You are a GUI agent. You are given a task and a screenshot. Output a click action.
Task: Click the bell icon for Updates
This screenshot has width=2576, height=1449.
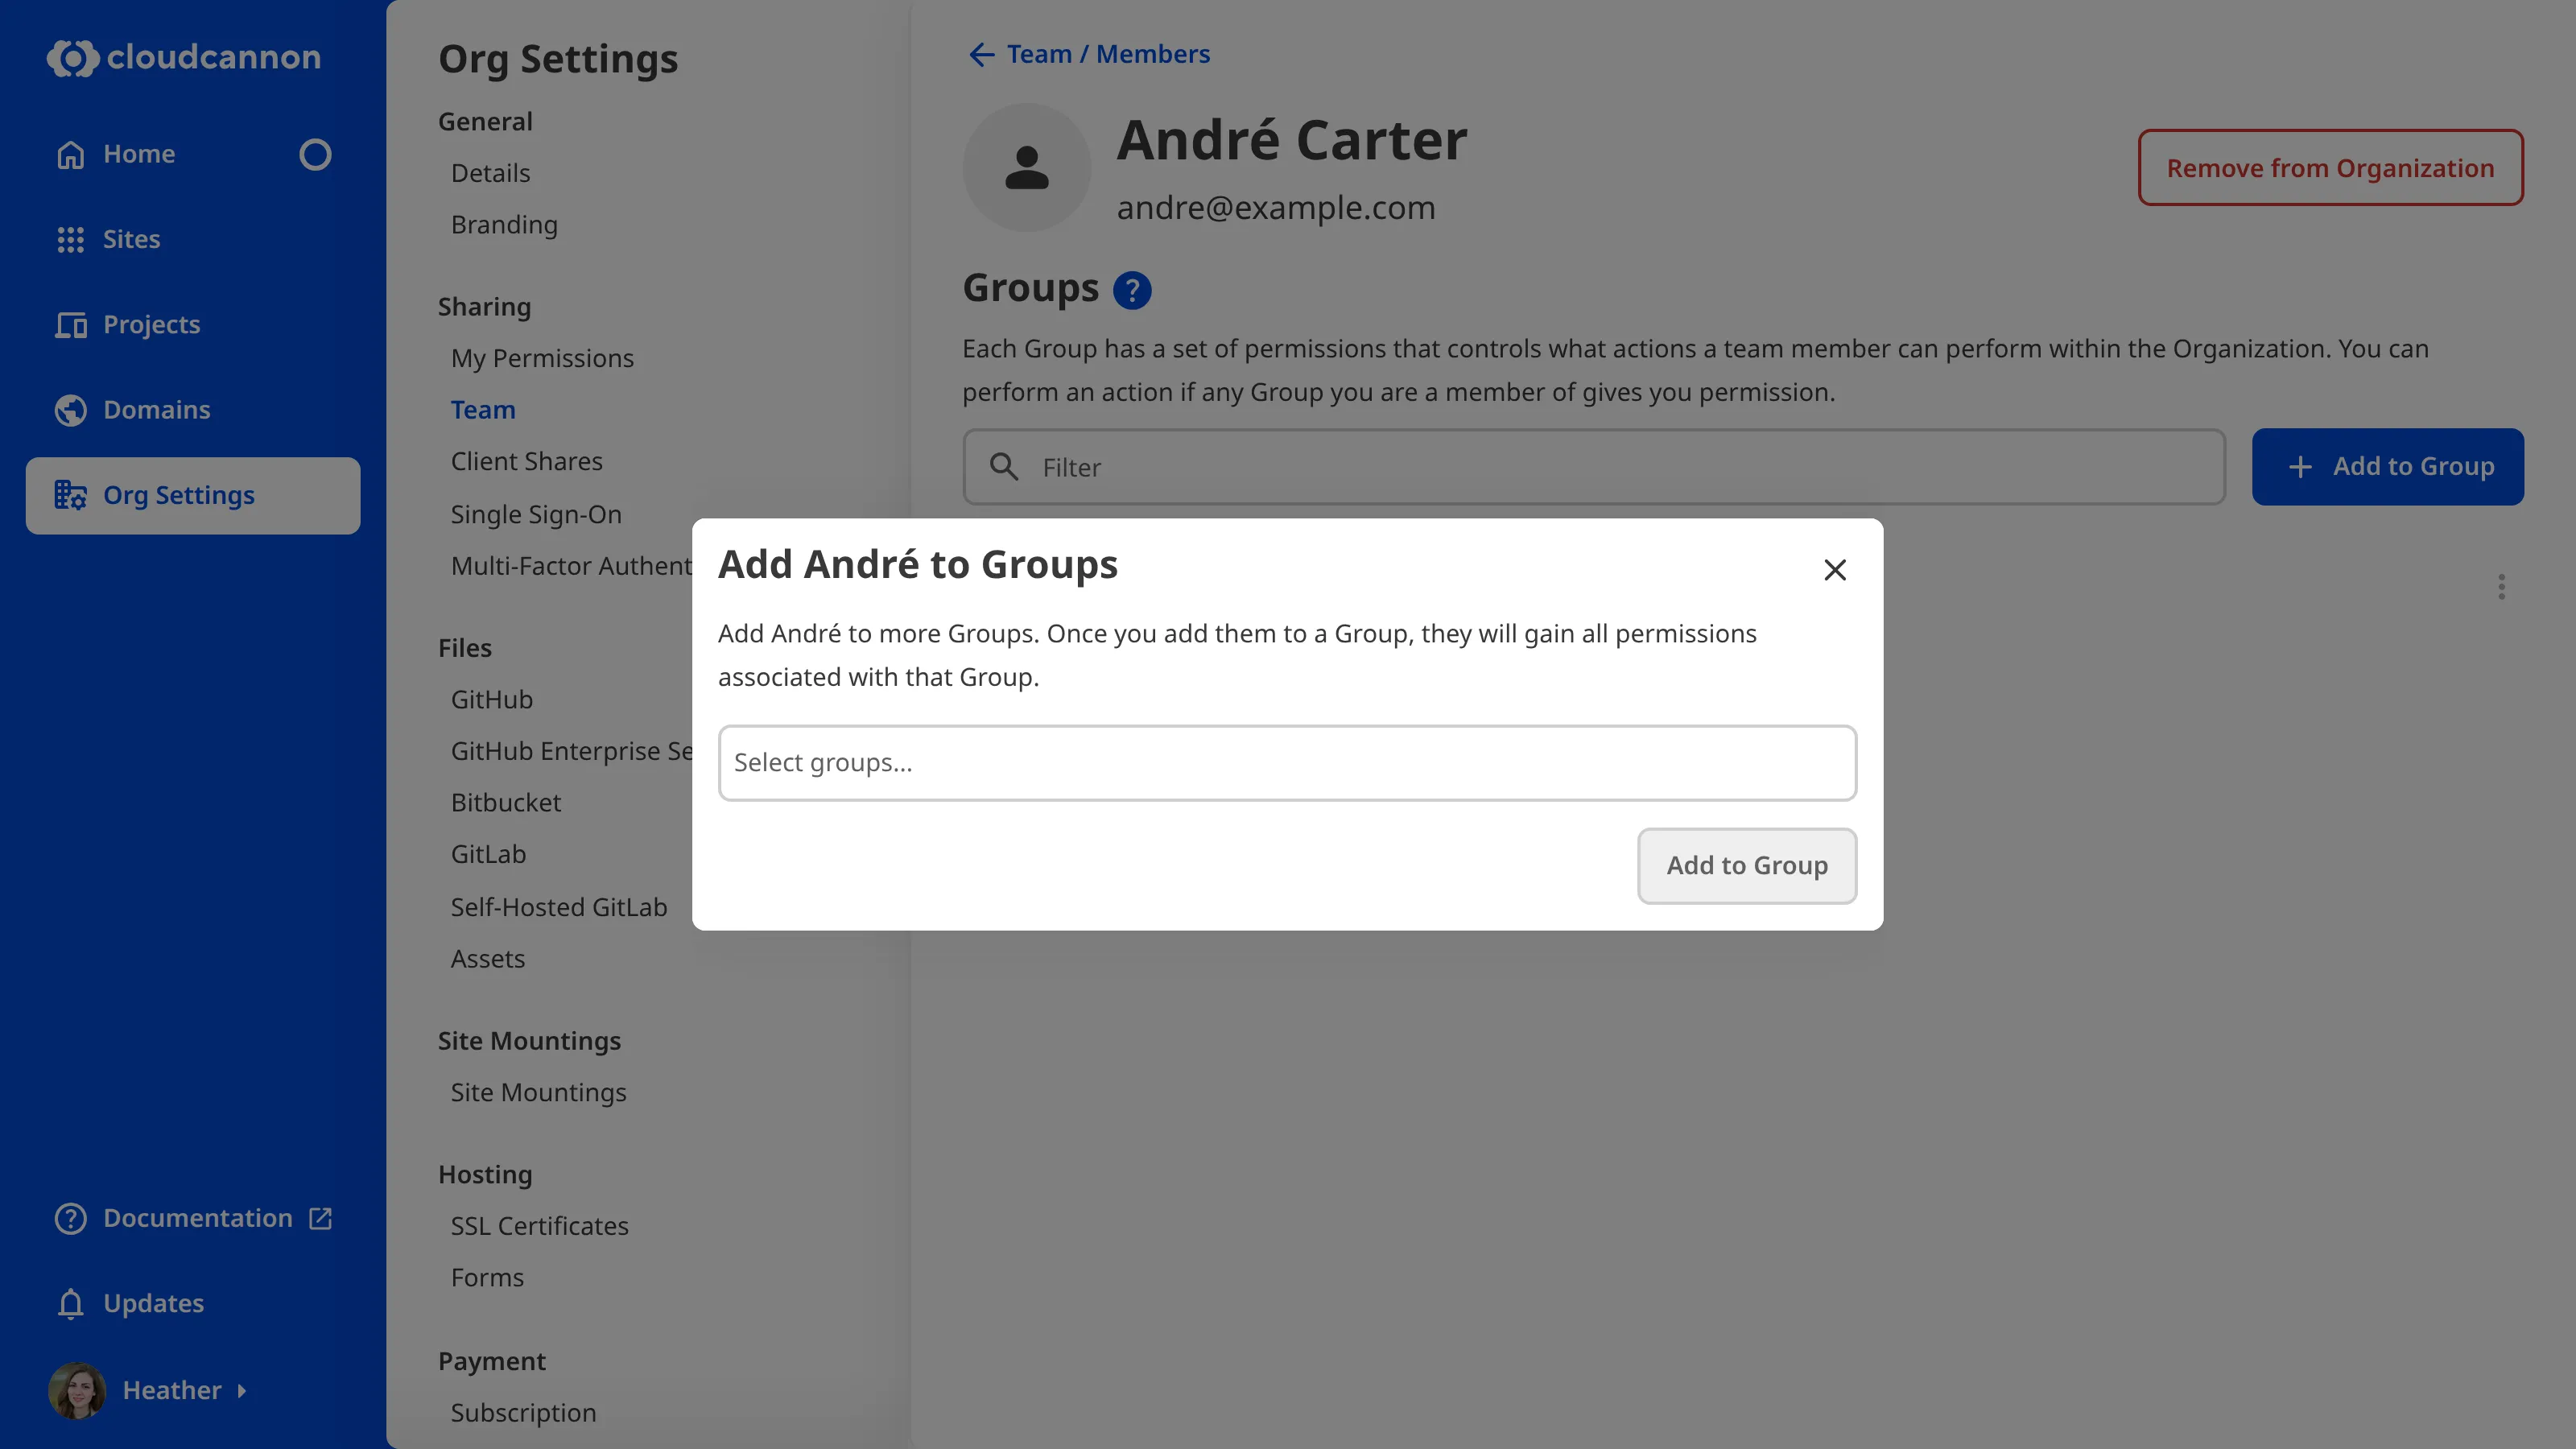pyautogui.click(x=71, y=1303)
